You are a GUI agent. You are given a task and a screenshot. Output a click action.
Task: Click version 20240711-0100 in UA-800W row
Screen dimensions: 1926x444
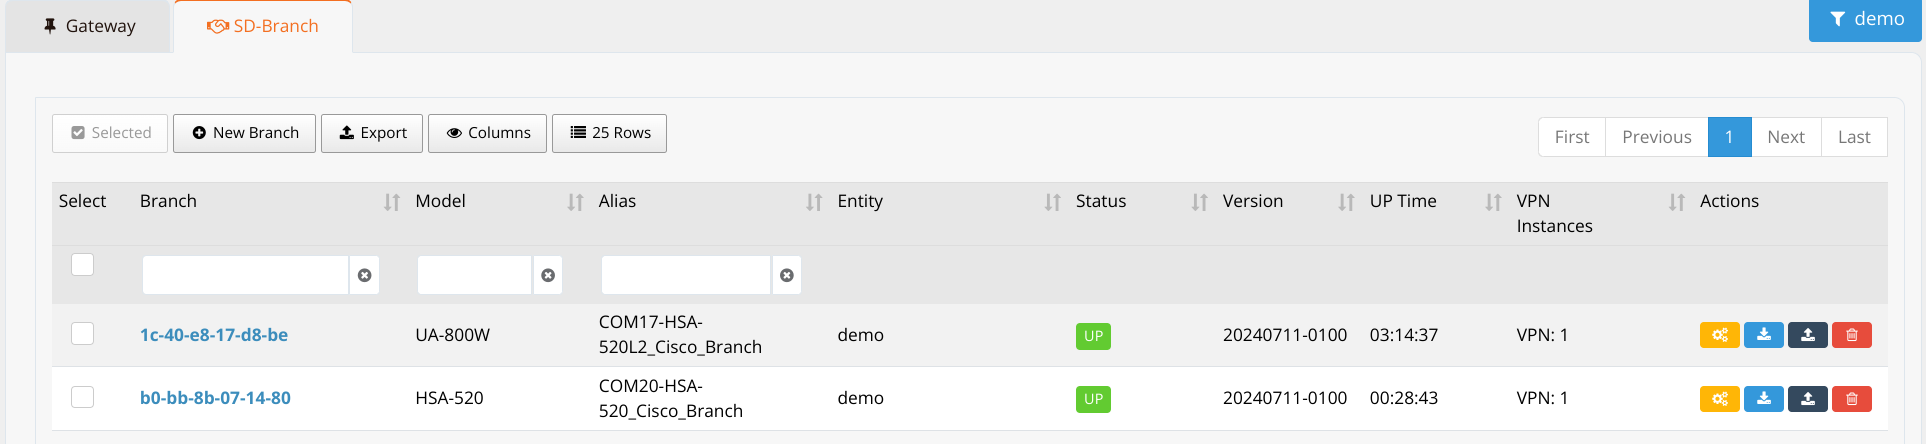click(1285, 335)
